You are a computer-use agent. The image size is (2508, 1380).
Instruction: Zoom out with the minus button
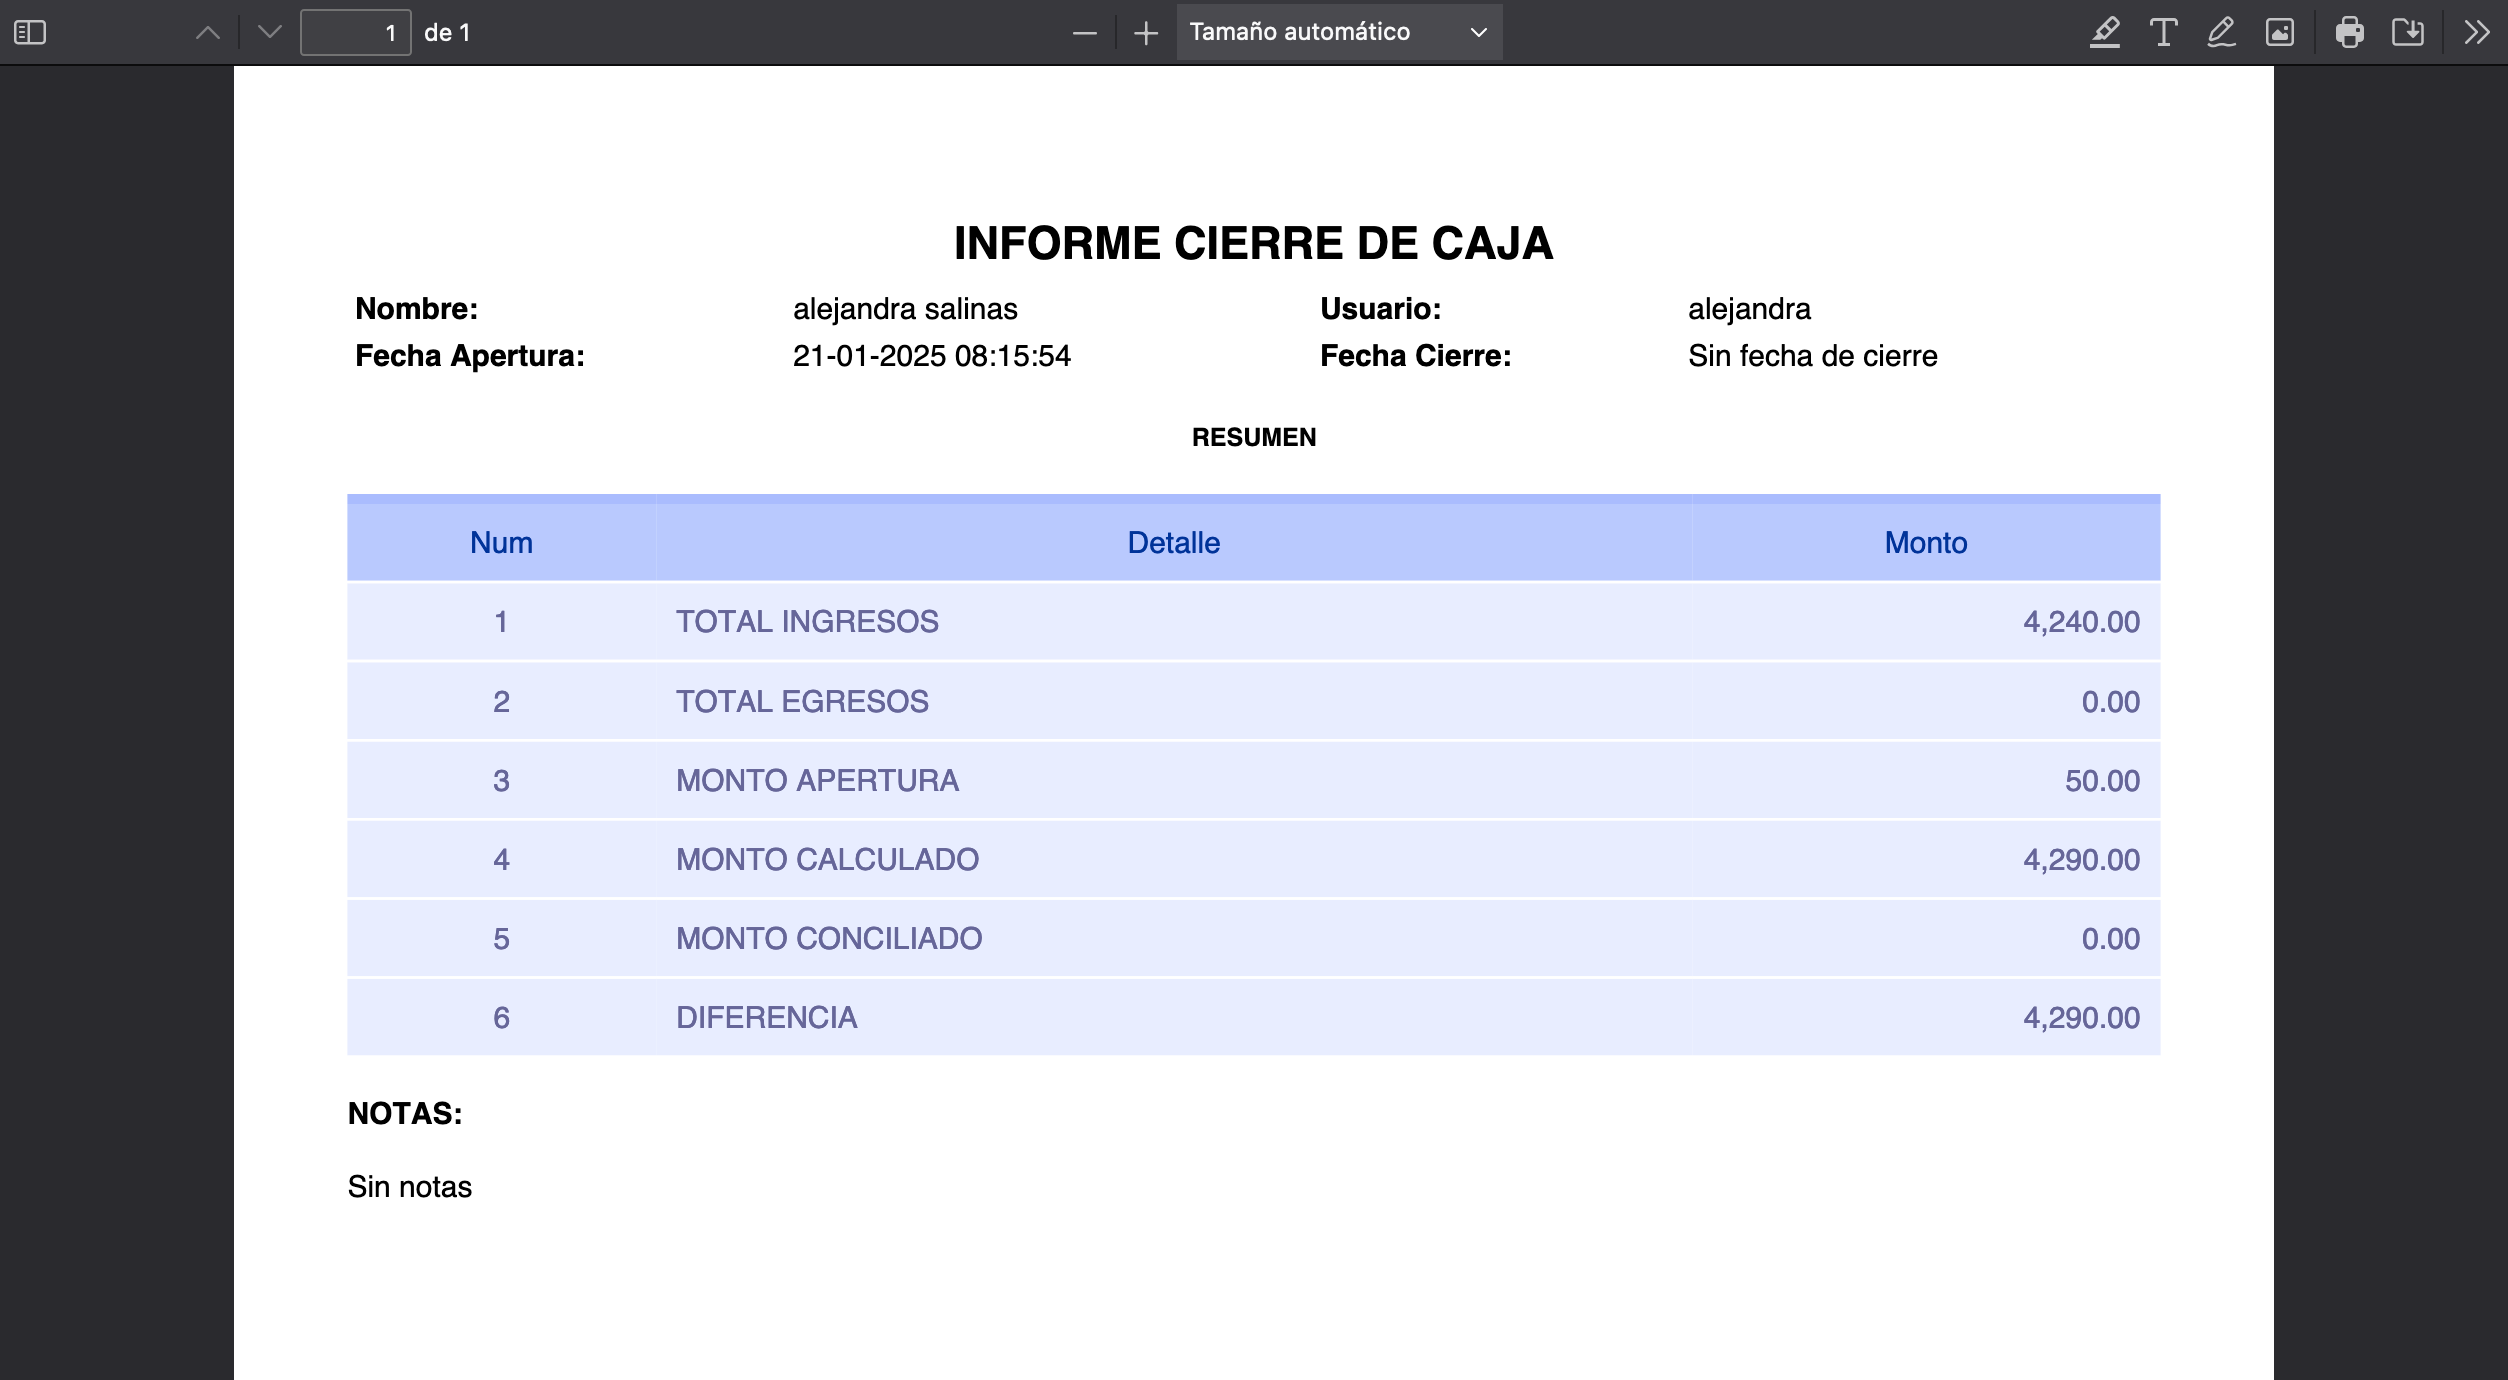click(1084, 33)
